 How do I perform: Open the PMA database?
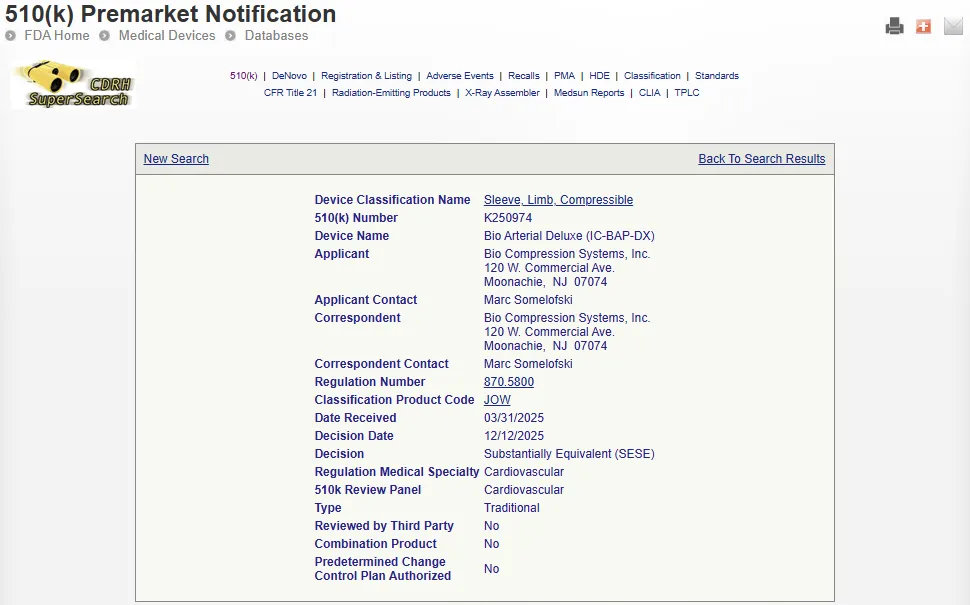pos(564,75)
